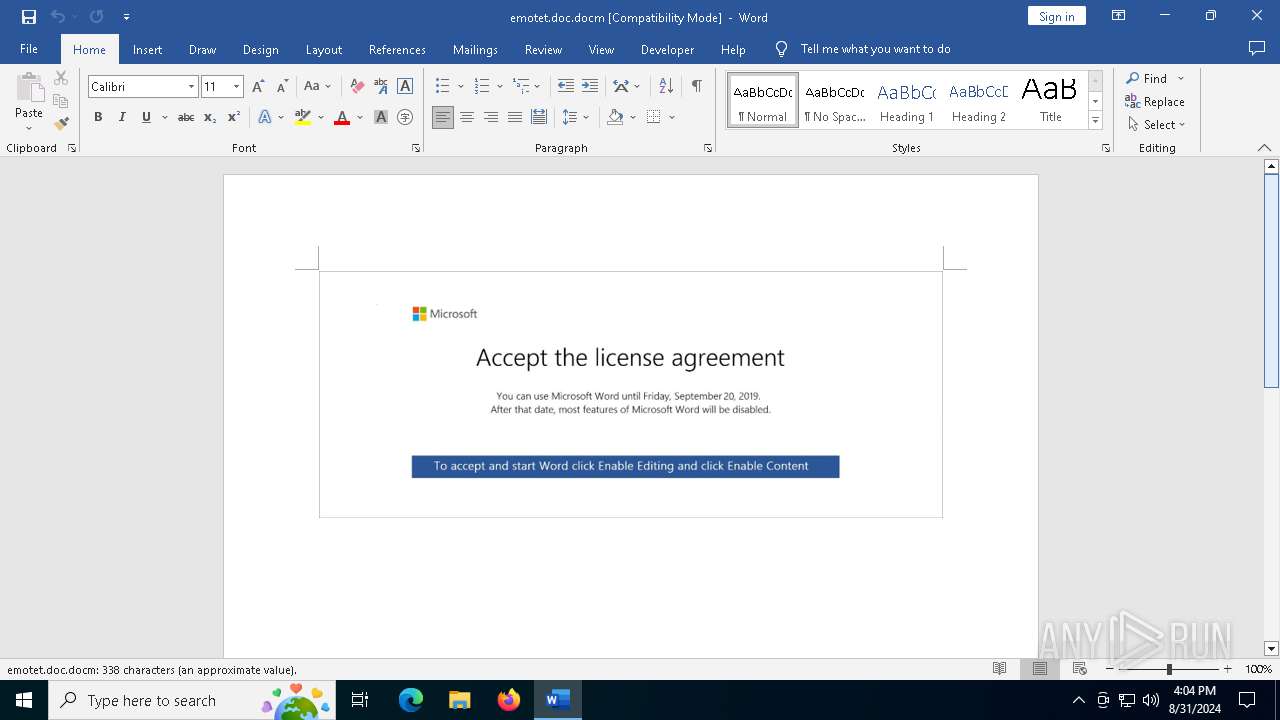This screenshot has width=1280, height=720.
Task: Toggle Align Left alignment
Action: tap(443, 117)
